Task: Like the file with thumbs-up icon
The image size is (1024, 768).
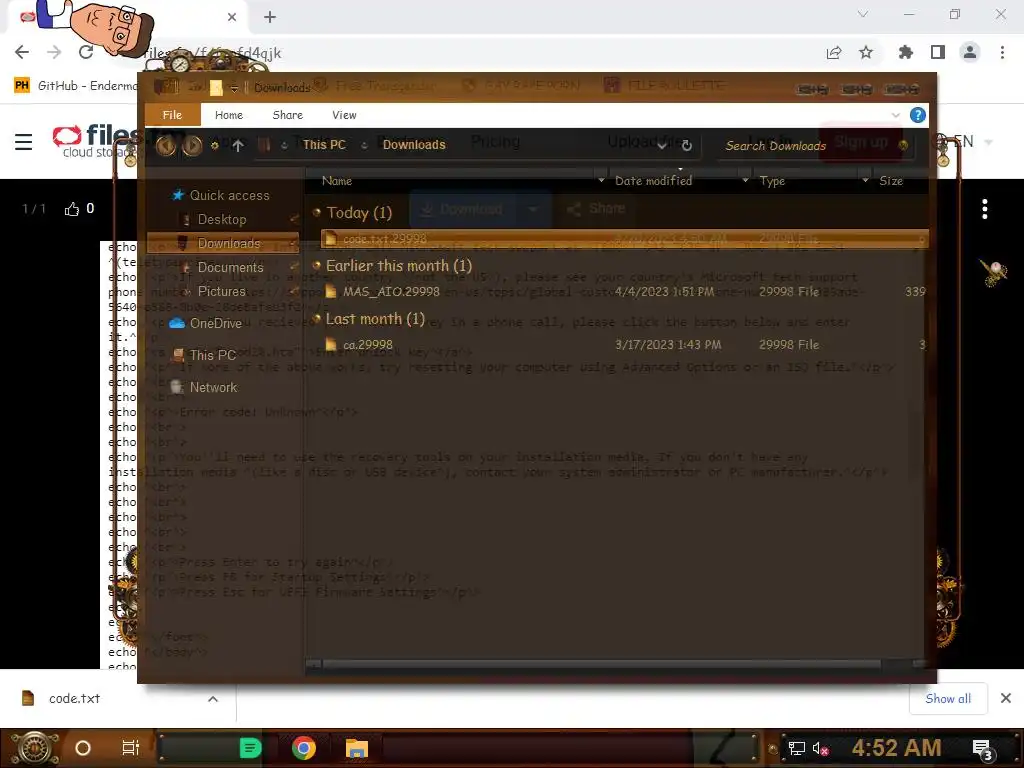Action: tap(72, 209)
